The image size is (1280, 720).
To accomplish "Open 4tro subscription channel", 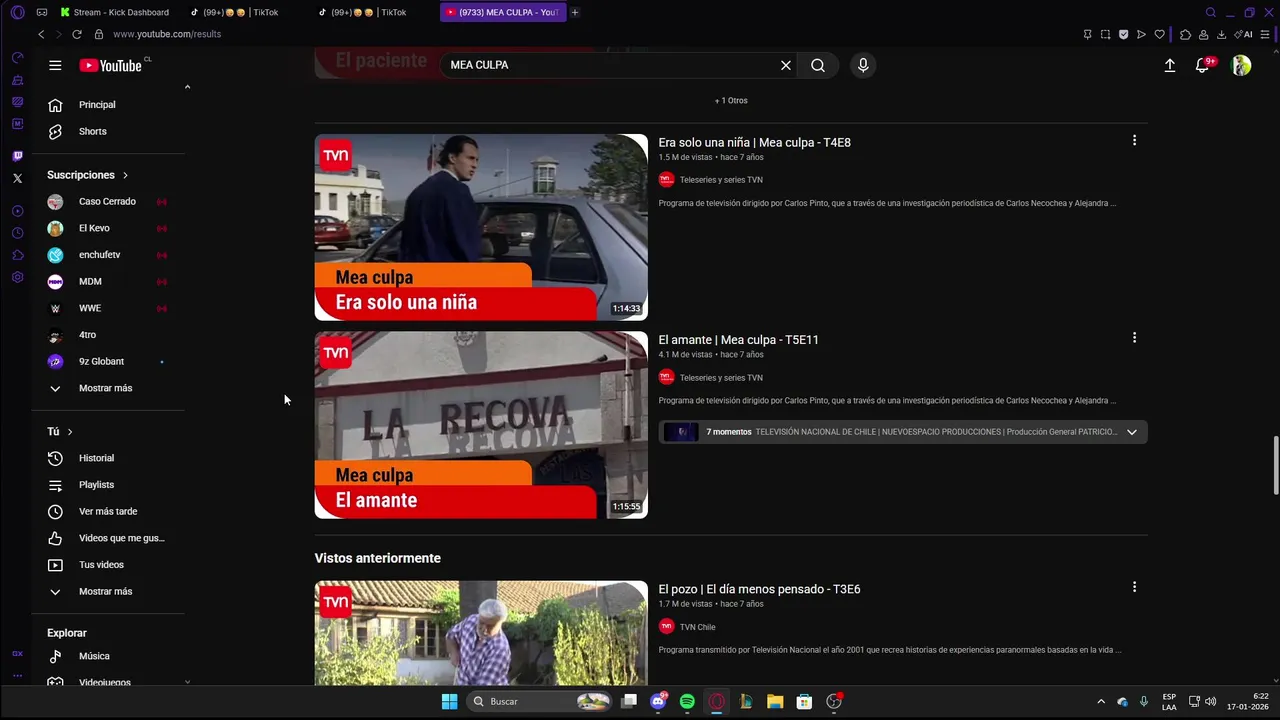I will (x=110, y=335).
